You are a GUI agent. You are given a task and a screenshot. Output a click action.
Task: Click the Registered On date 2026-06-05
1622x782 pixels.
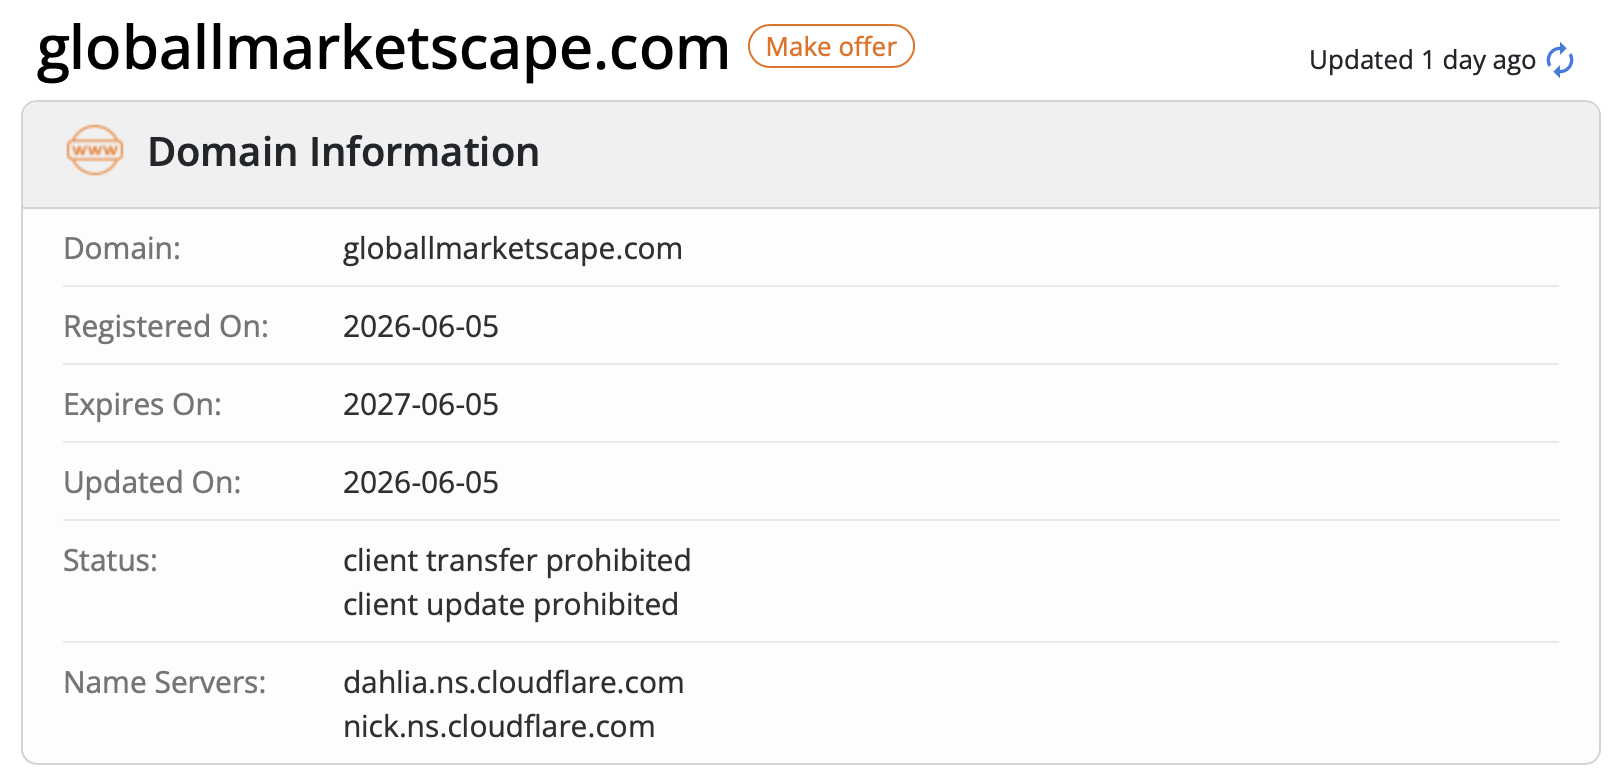[x=421, y=327]
